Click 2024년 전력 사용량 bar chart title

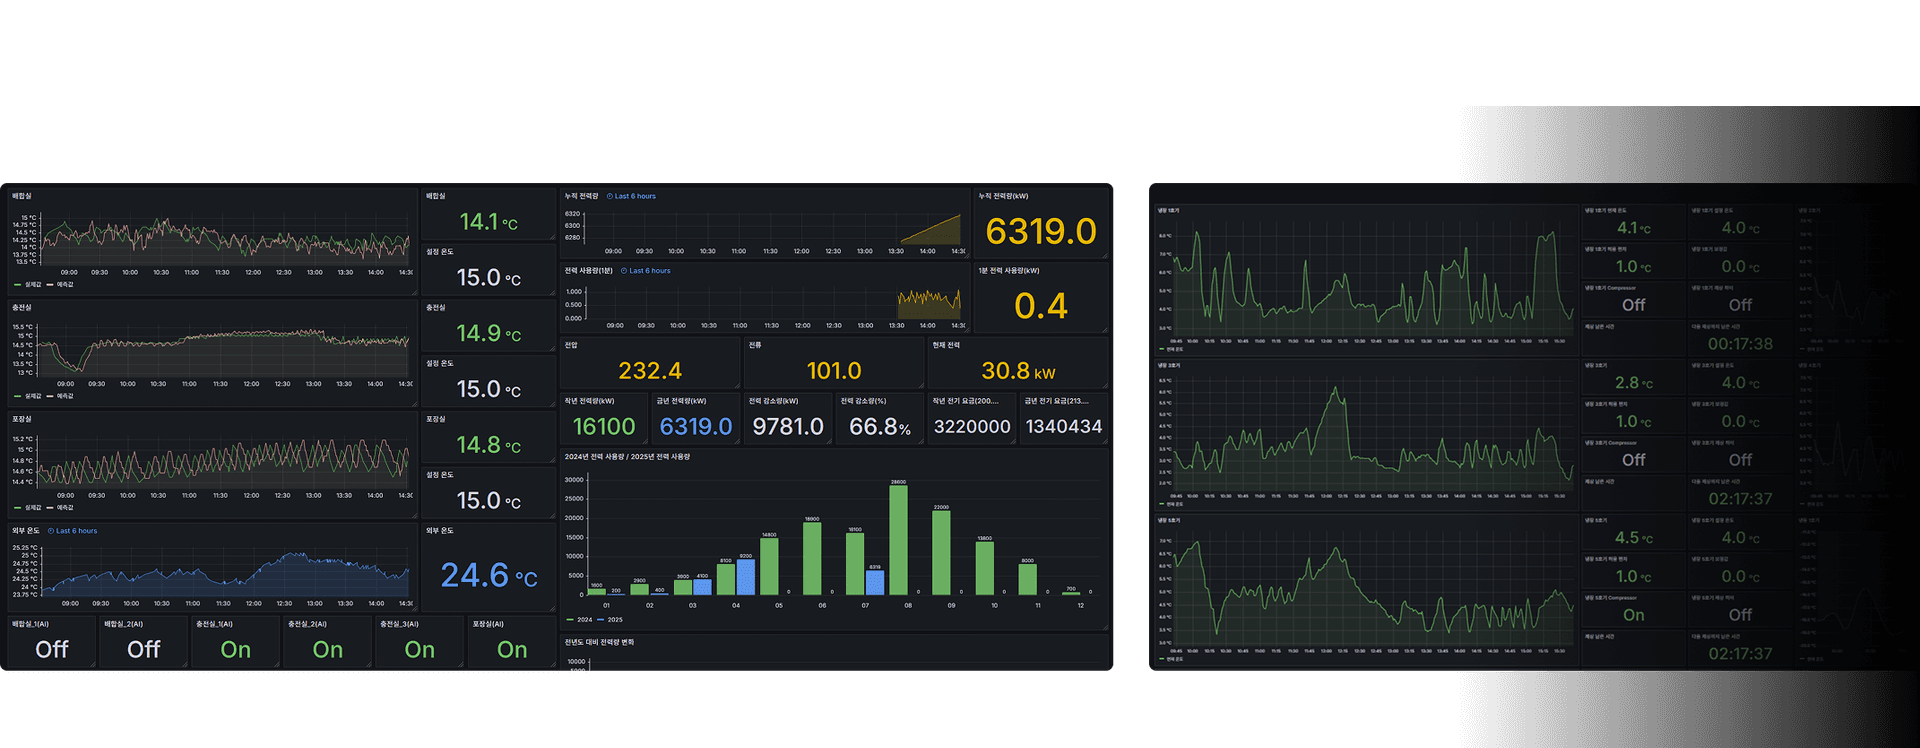pyautogui.click(x=627, y=457)
